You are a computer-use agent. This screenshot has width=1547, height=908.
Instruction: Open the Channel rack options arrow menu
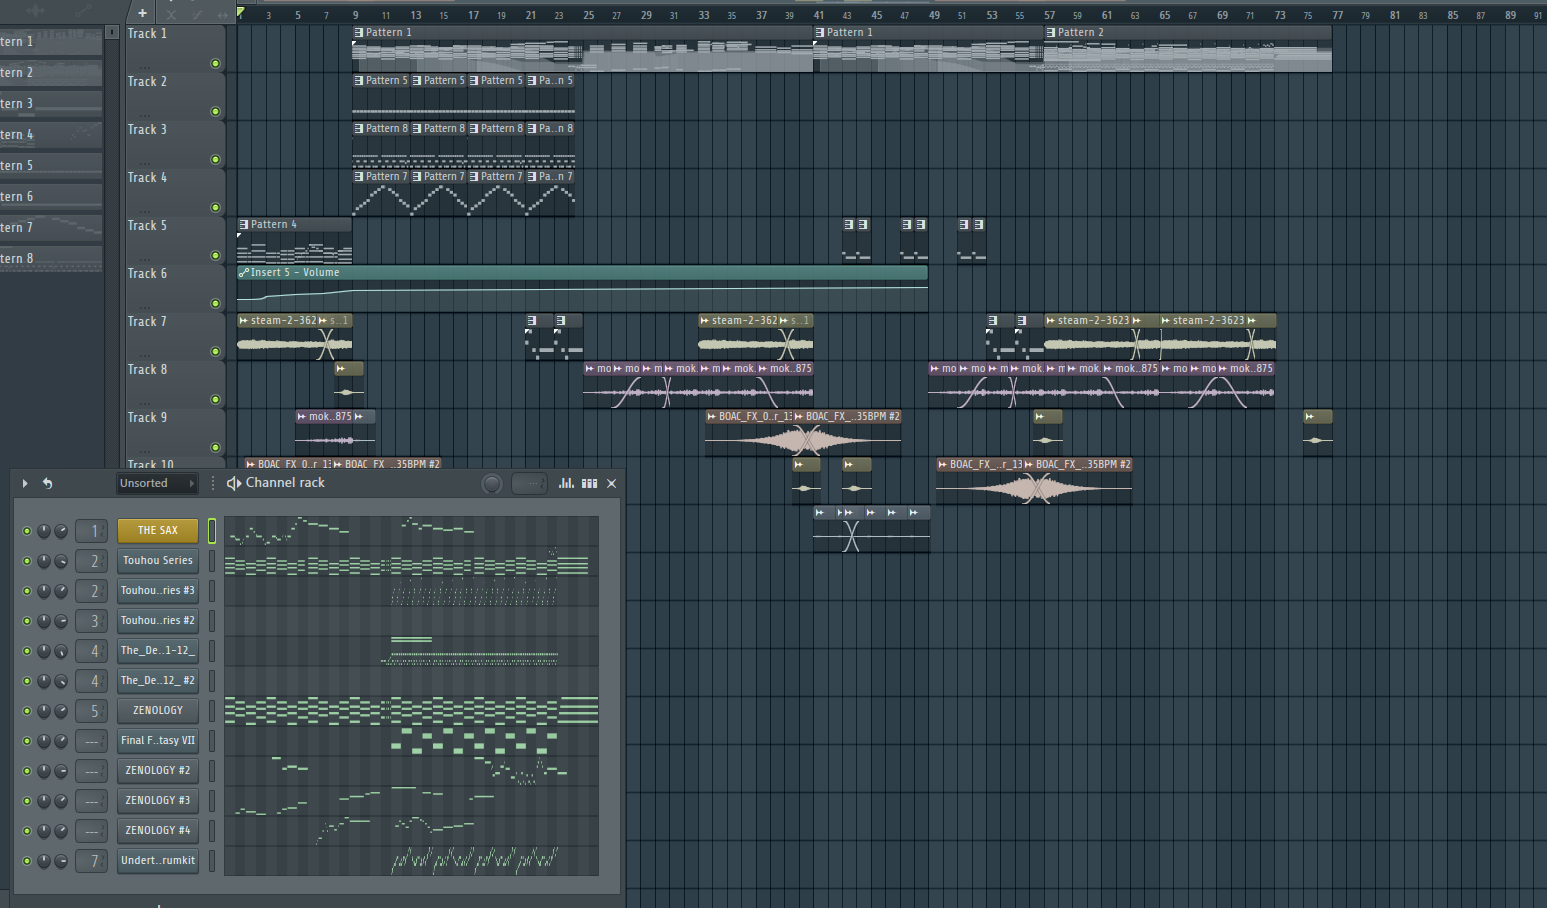point(25,483)
